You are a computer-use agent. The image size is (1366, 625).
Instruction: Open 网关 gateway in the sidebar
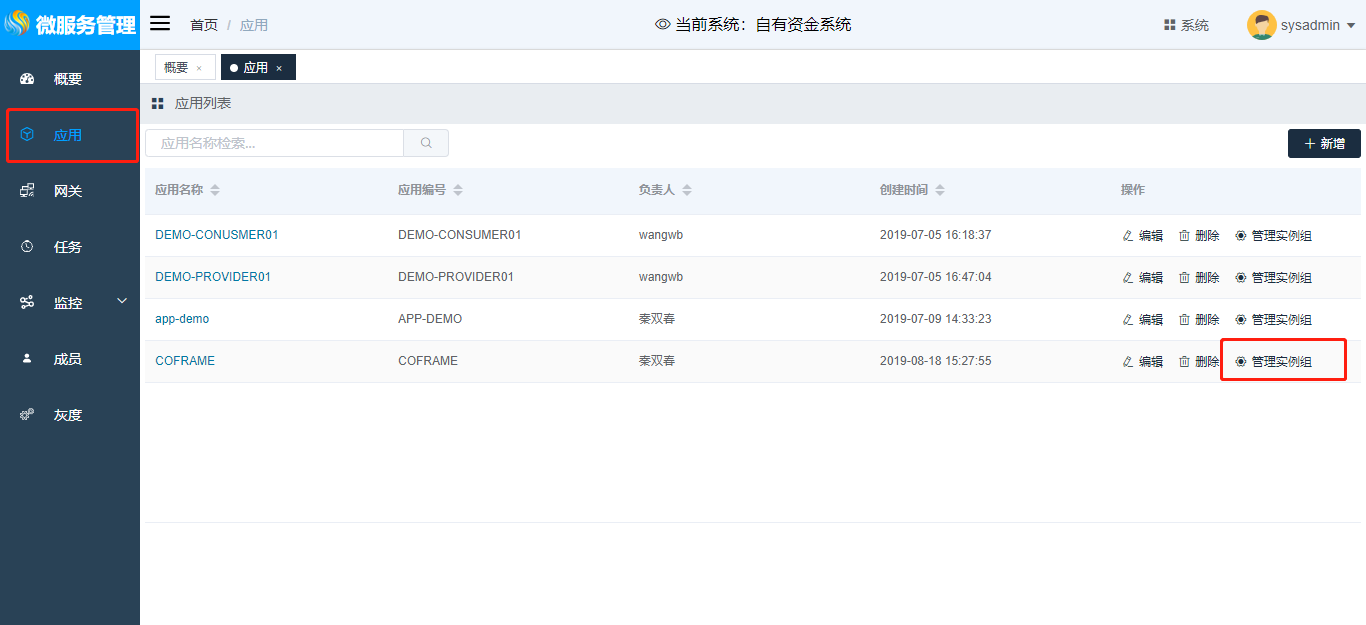[68, 191]
